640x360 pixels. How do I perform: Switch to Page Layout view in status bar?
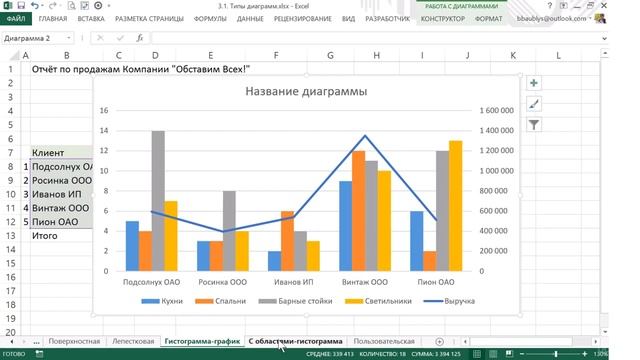pyautogui.click(x=493, y=354)
